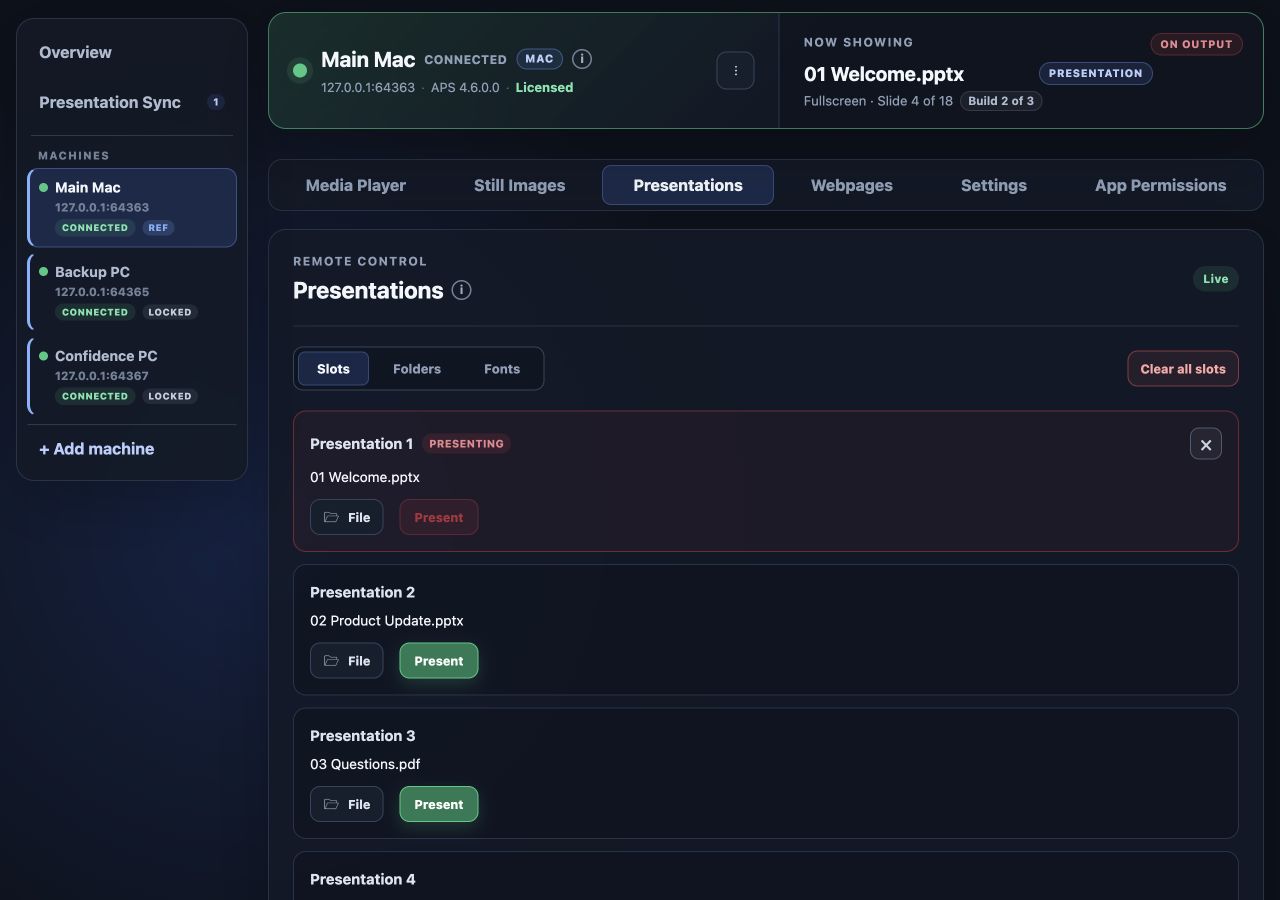This screenshot has width=1280, height=900.
Task: Click the Present button for Presentation 1
Action: (439, 517)
